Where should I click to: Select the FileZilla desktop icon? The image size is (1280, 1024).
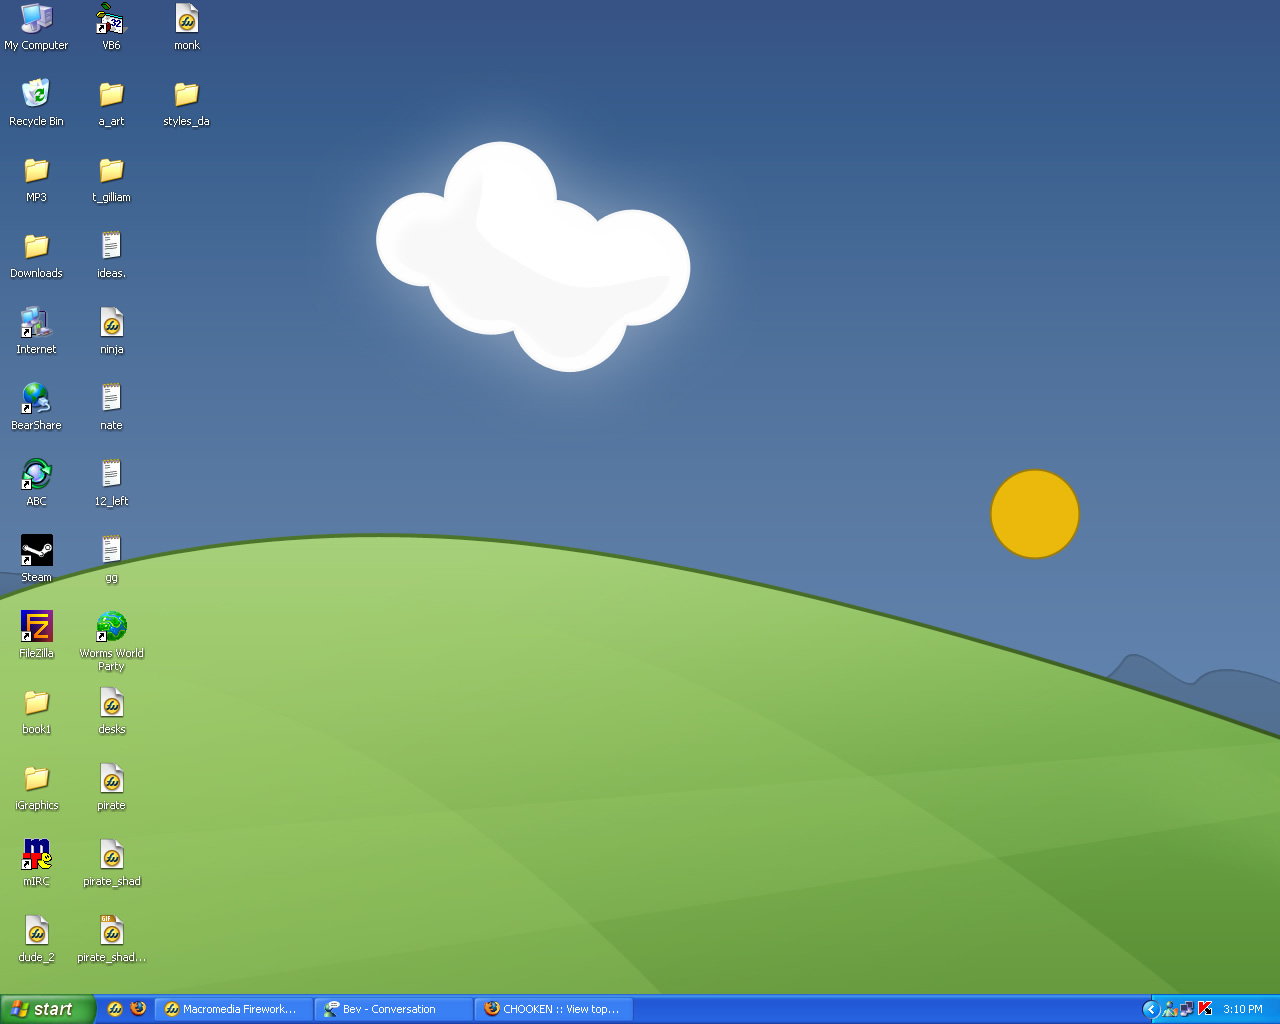[x=36, y=627]
